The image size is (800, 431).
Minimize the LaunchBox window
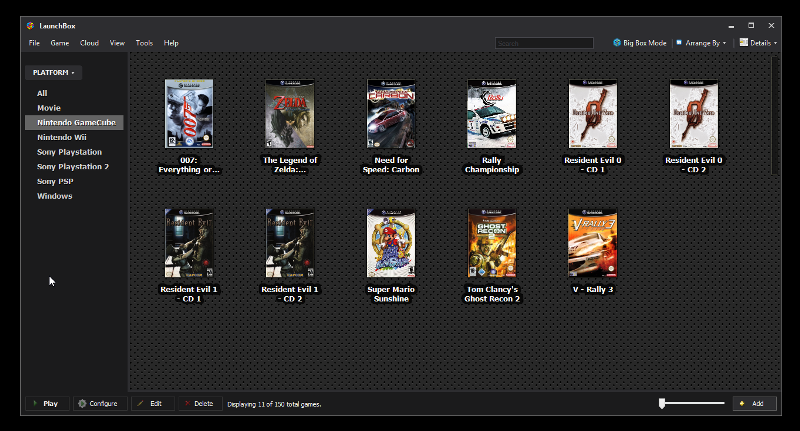(x=731, y=26)
